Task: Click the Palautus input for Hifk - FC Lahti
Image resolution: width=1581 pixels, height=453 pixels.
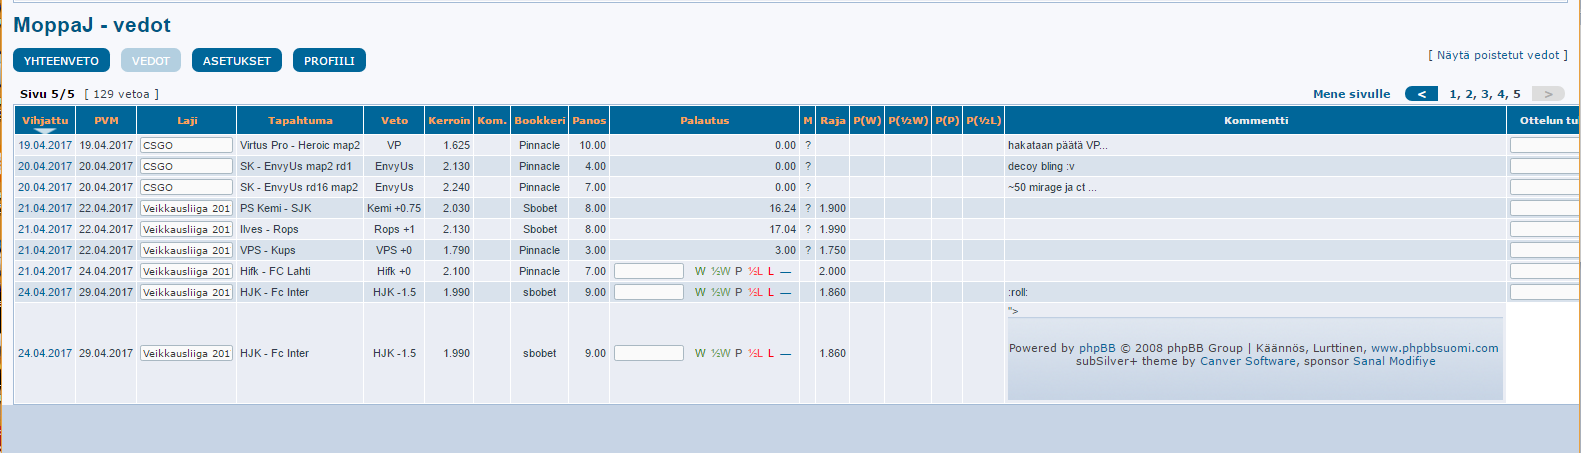Action: click(x=648, y=271)
